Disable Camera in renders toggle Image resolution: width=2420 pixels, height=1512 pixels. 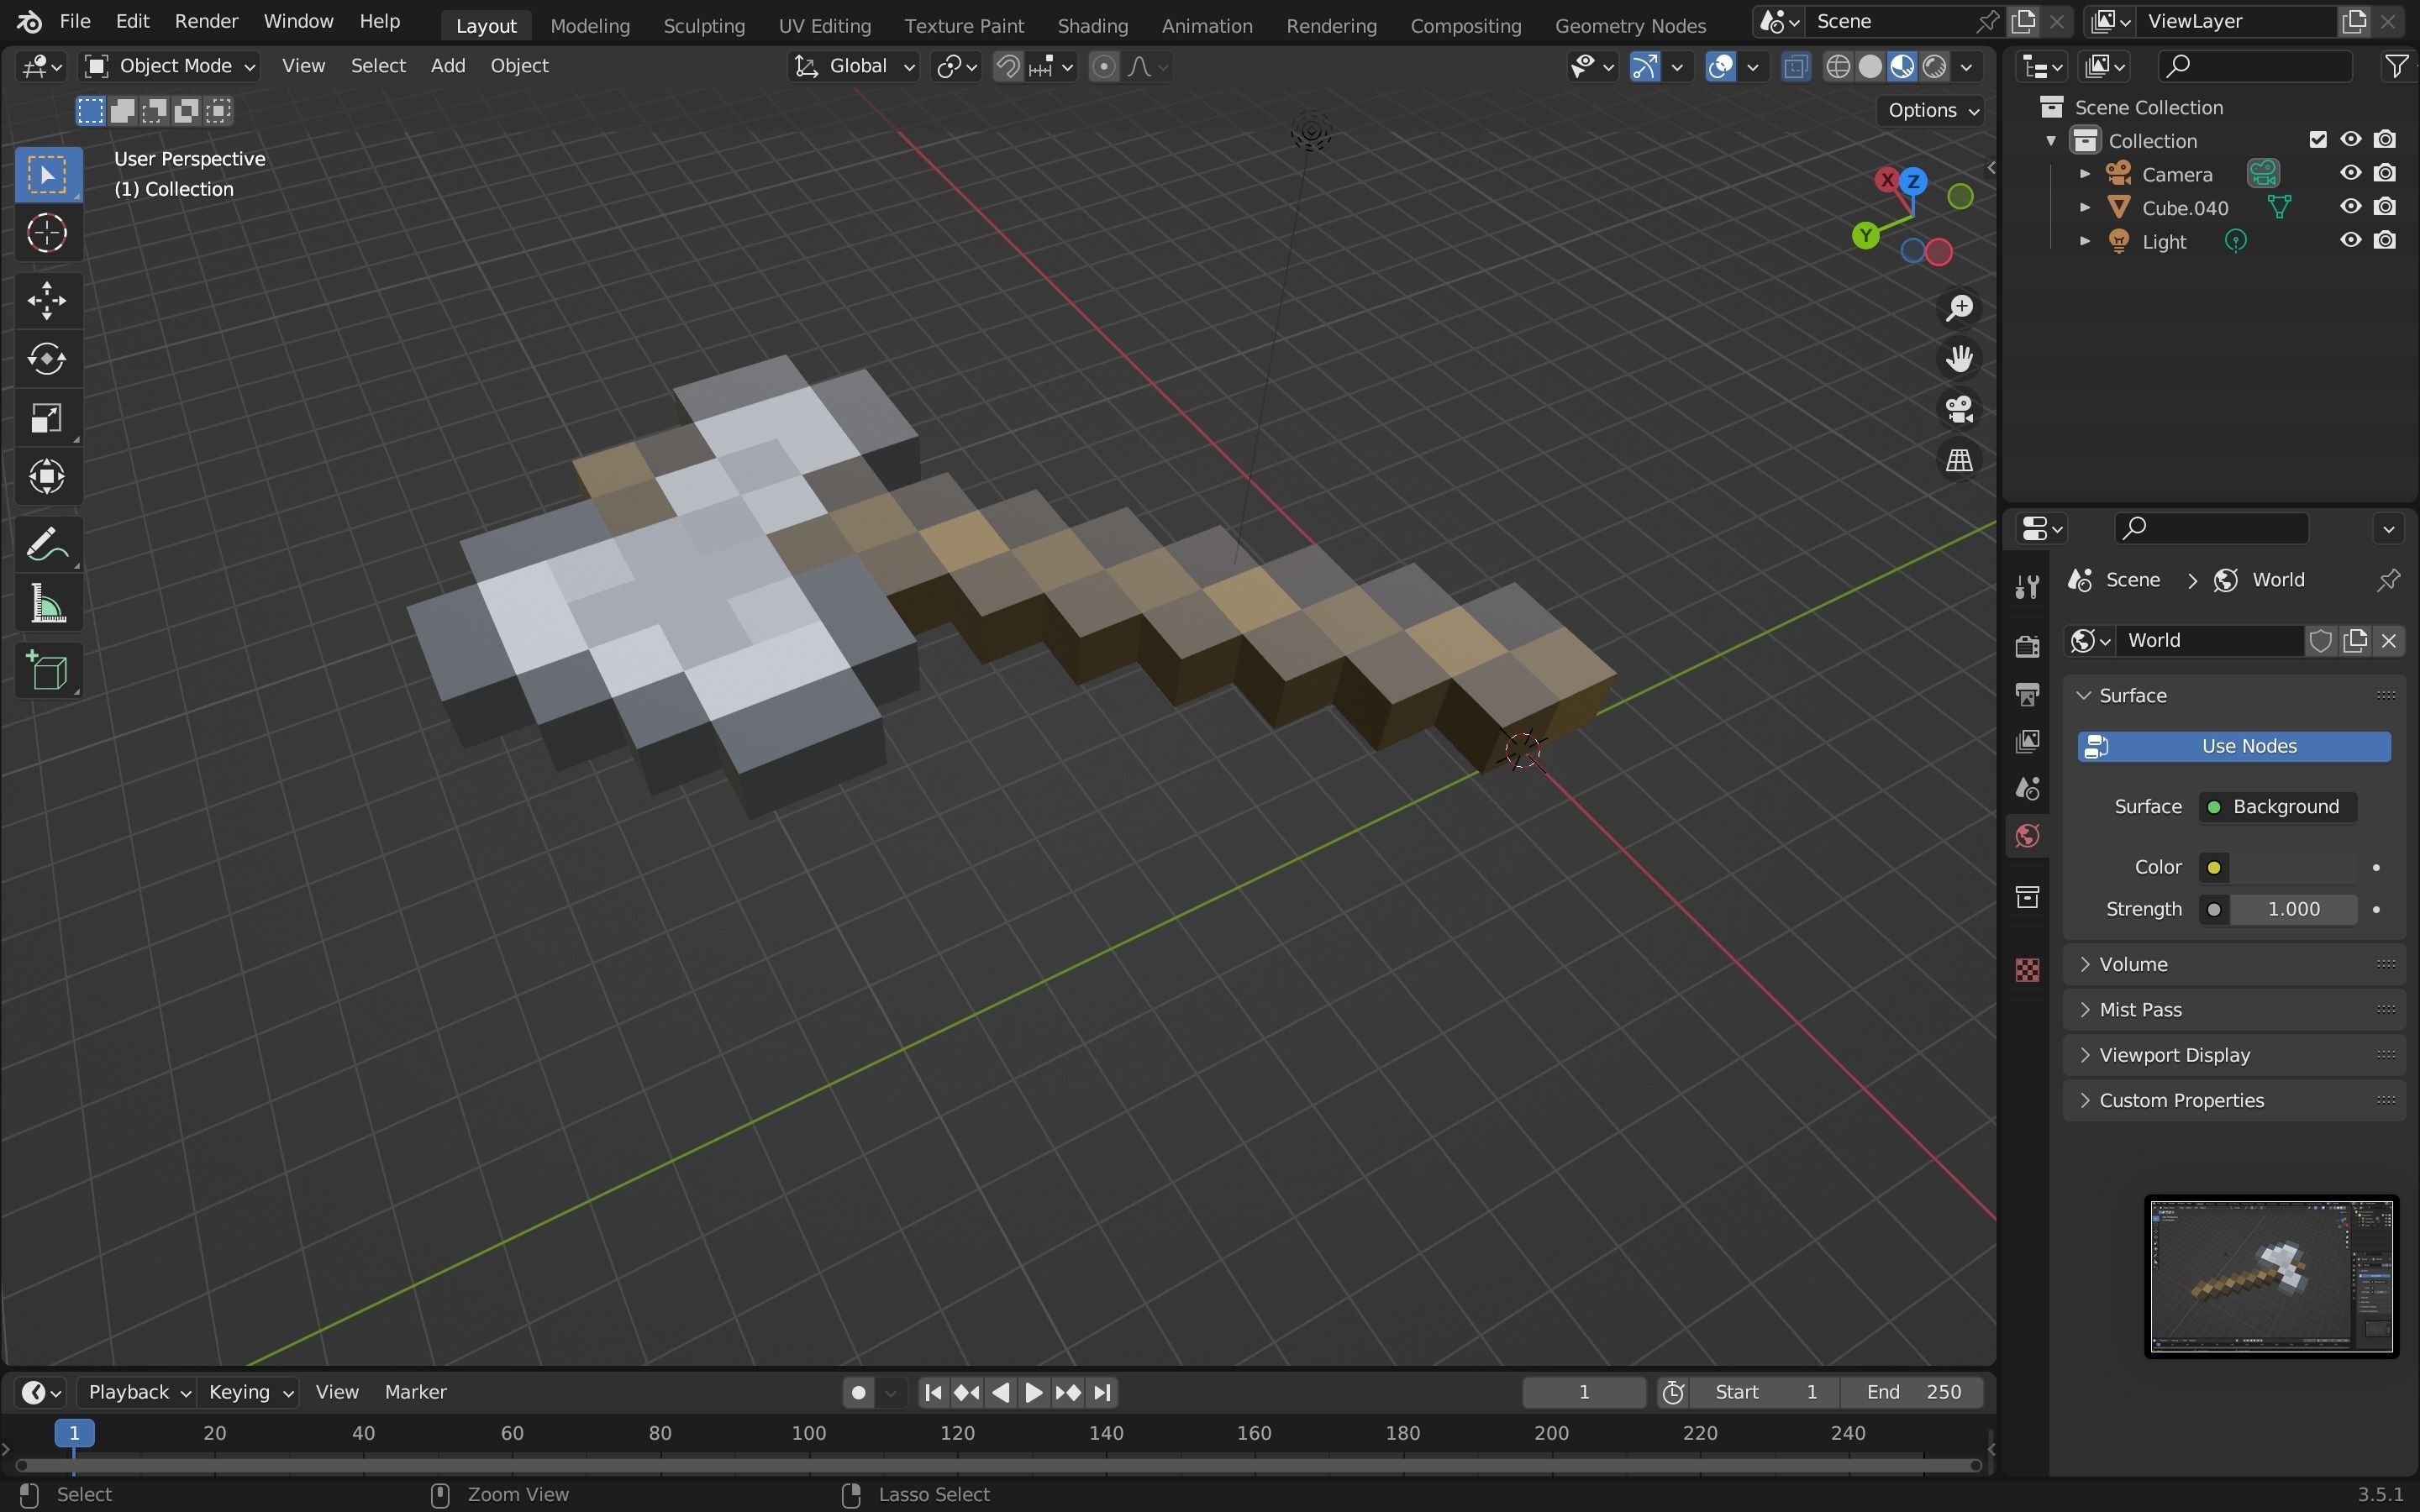click(x=2385, y=173)
